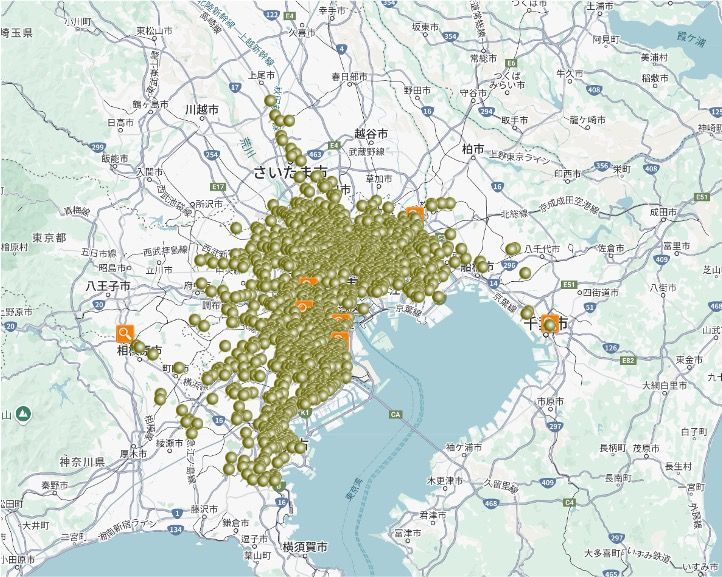This screenshot has height=577, width=722.
Task: Click the 神奈川県 prefecture label
Action: [82, 462]
